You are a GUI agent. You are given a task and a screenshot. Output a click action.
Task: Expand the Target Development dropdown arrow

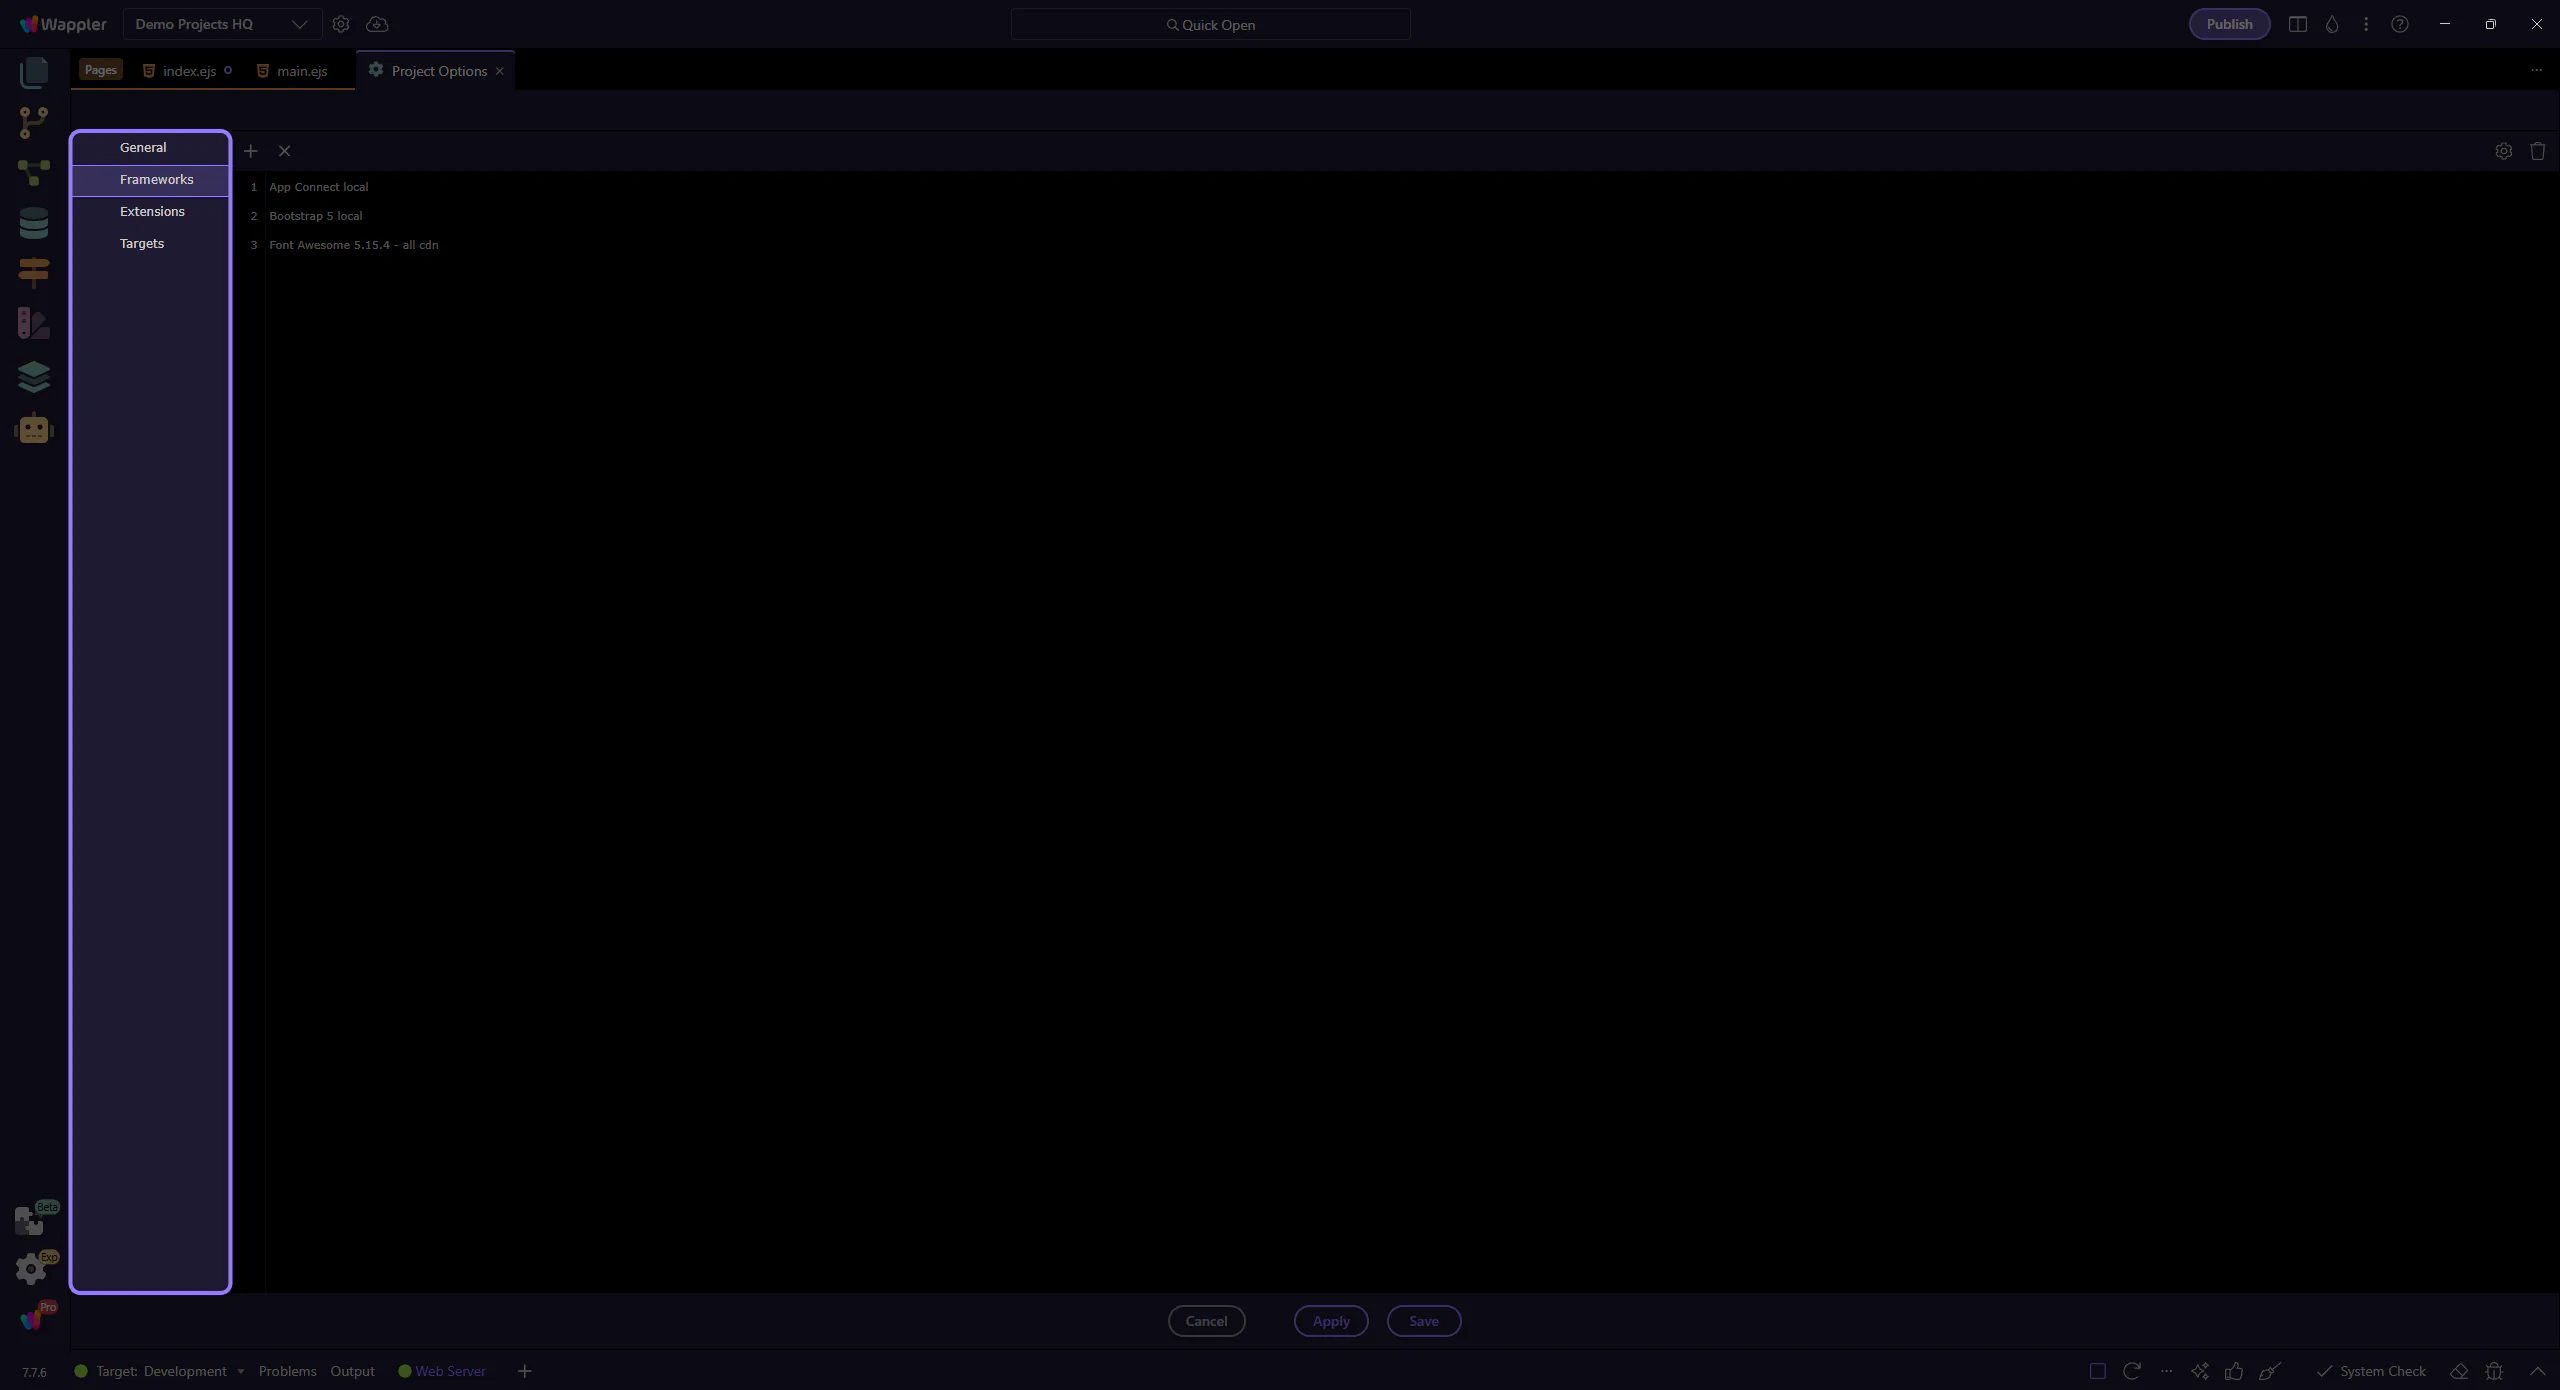tap(241, 1371)
